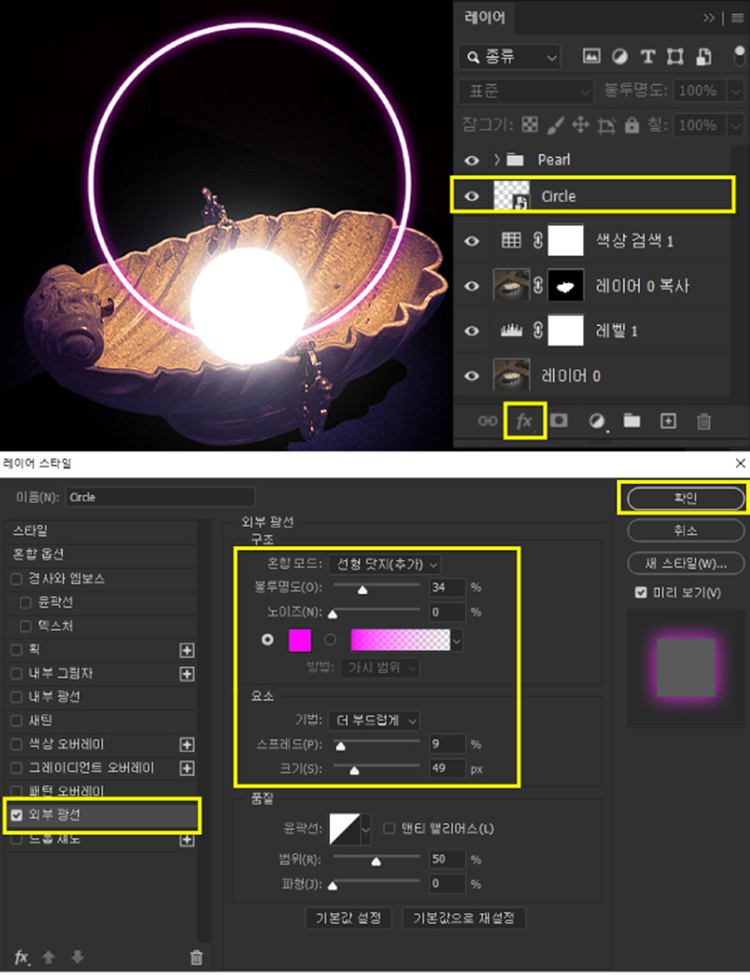Add another 그레이디언트 오버레이 plus icon

[x=187, y=768]
